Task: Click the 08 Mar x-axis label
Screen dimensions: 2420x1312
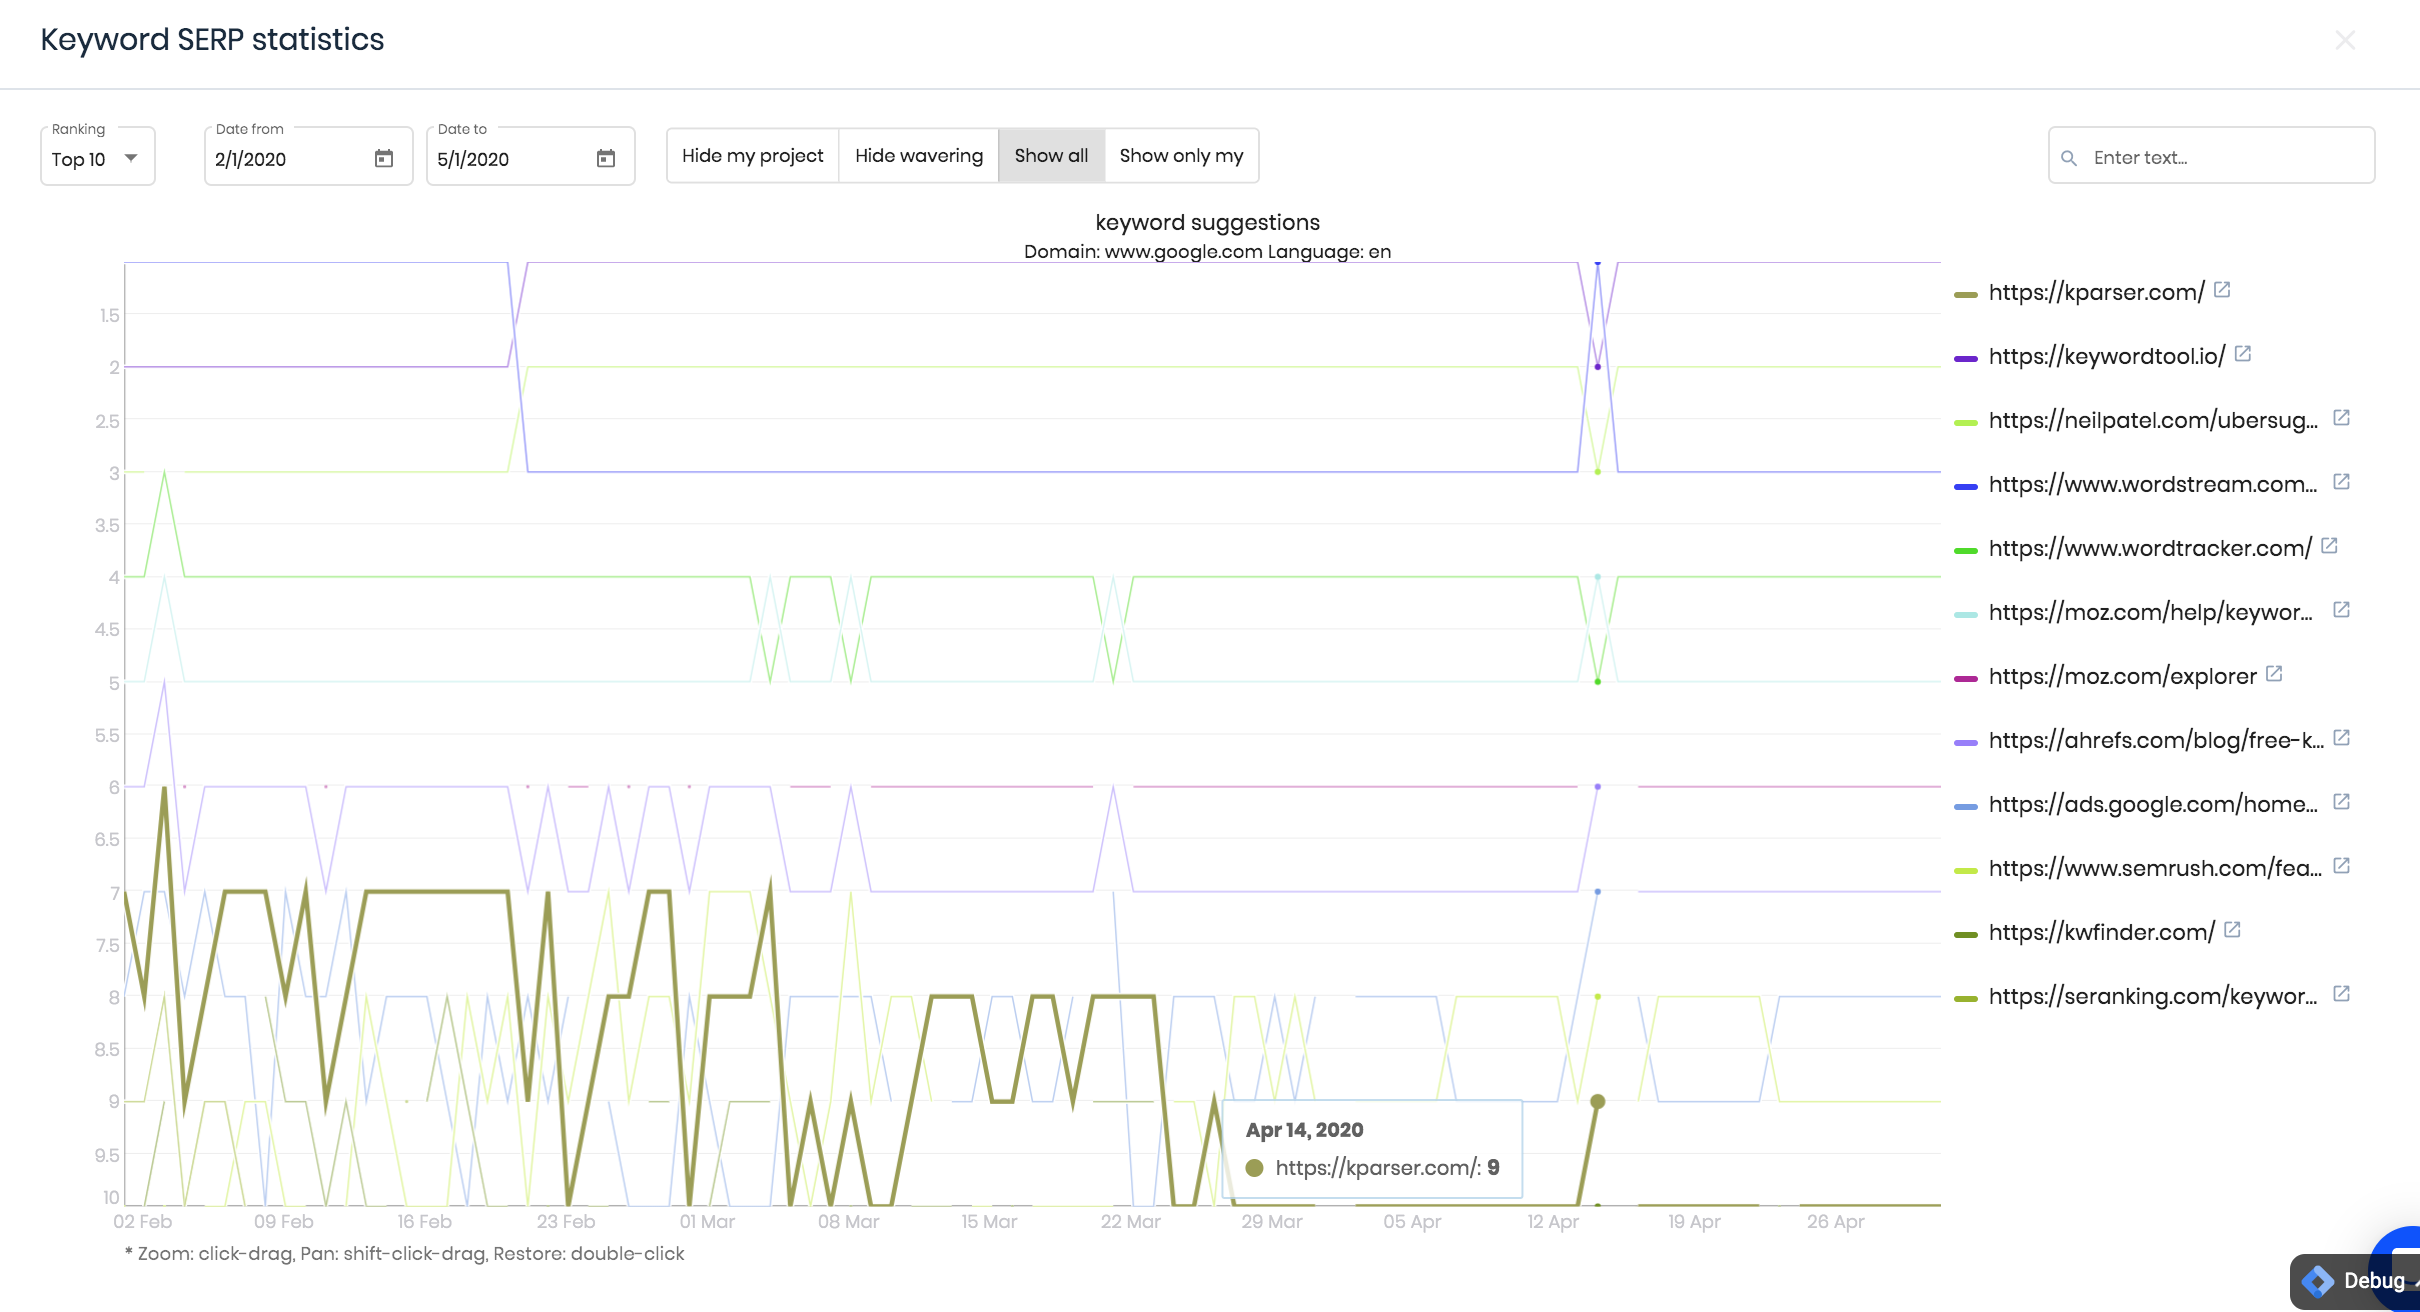Action: (849, 1221)
